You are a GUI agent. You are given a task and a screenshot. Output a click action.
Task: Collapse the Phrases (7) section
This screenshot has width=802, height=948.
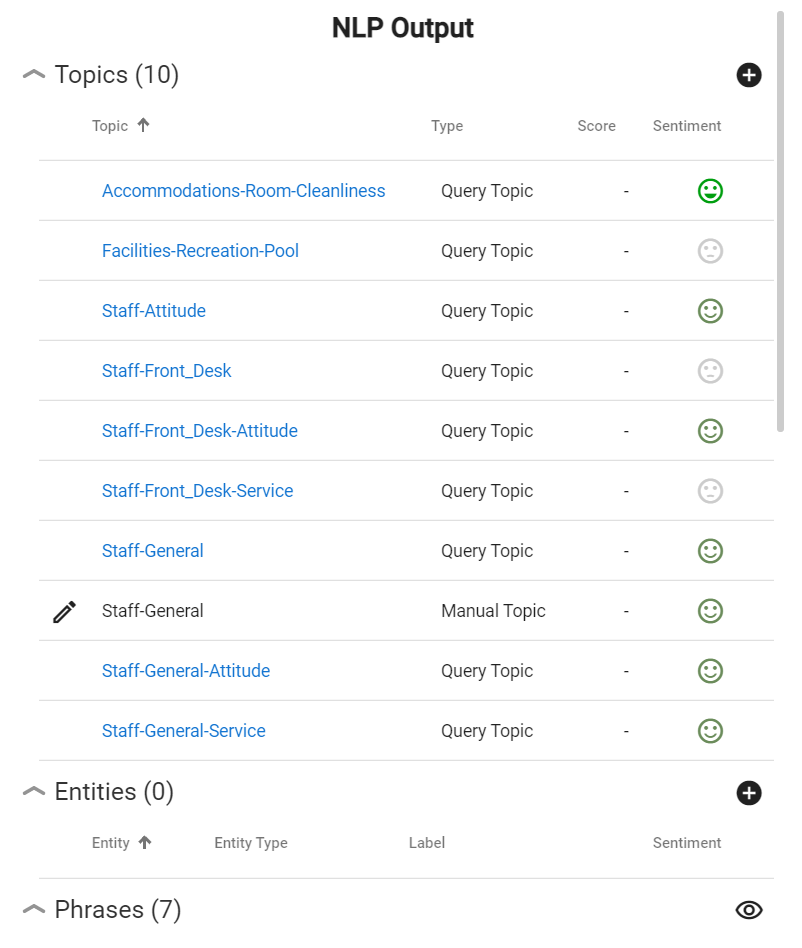[34, 909]
